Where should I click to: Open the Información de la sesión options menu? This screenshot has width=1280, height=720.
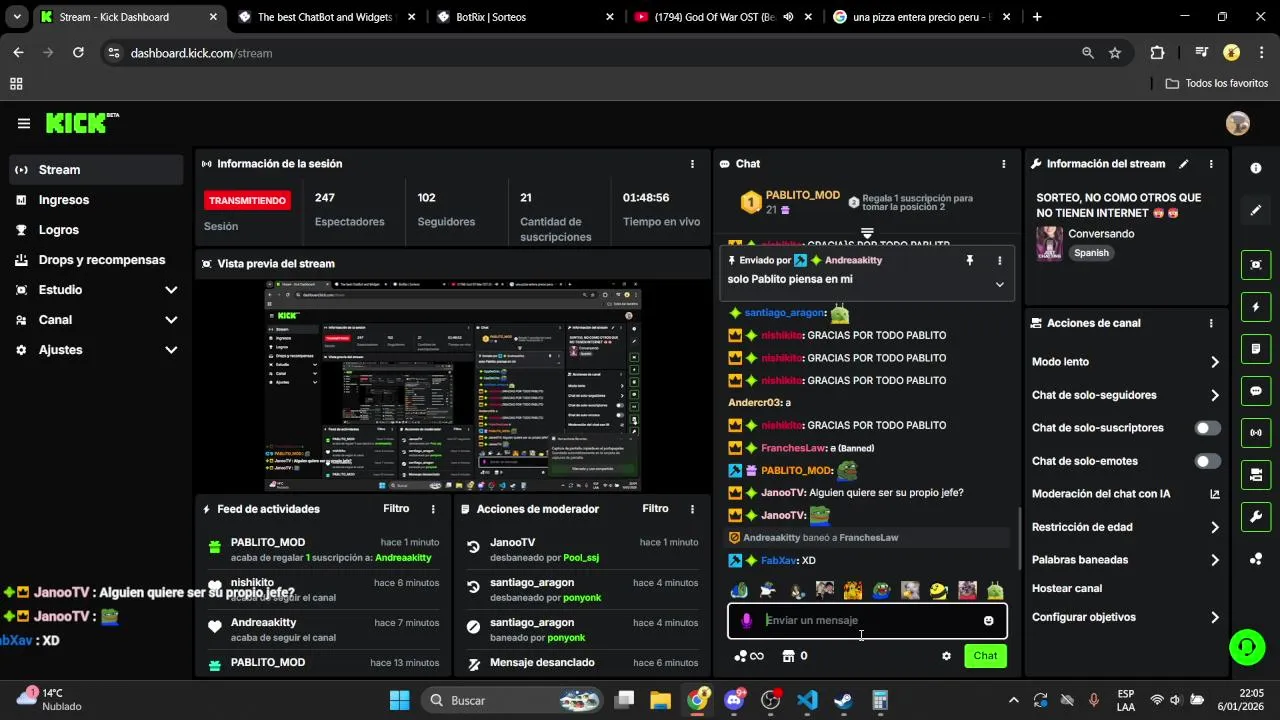point(692,164)
